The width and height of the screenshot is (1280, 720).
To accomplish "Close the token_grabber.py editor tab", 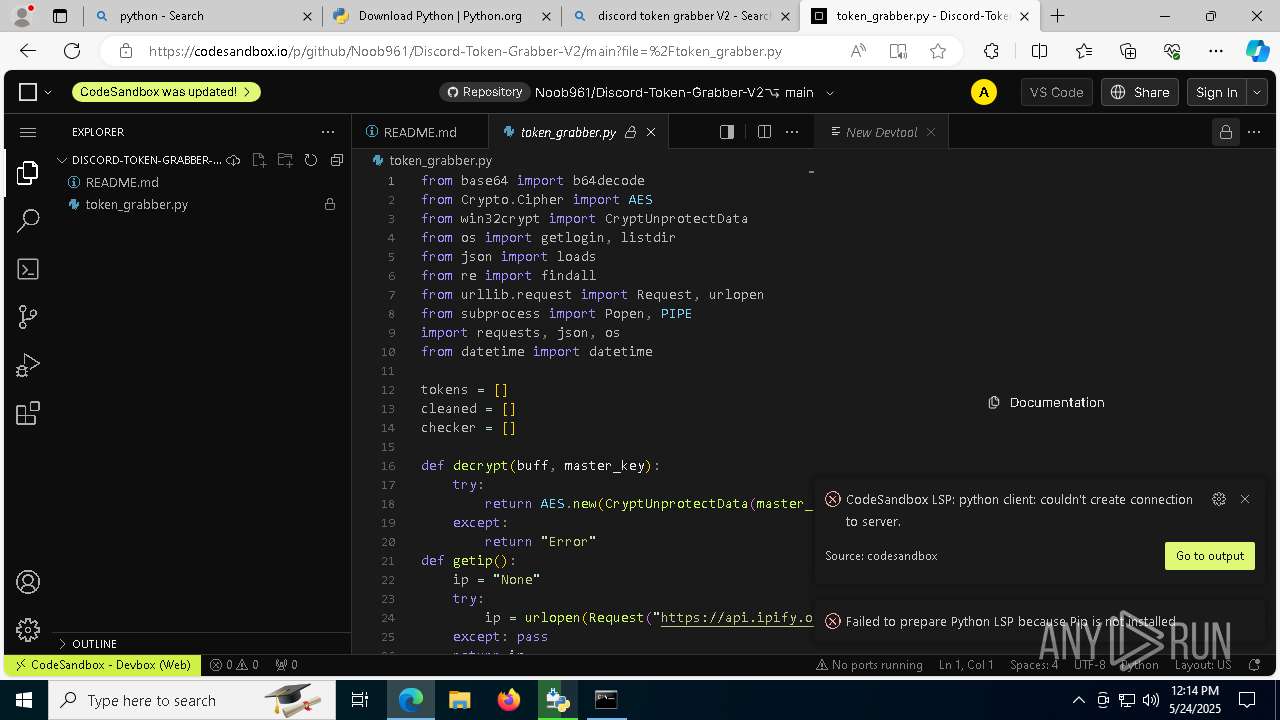I will click(x=651, y=132).
